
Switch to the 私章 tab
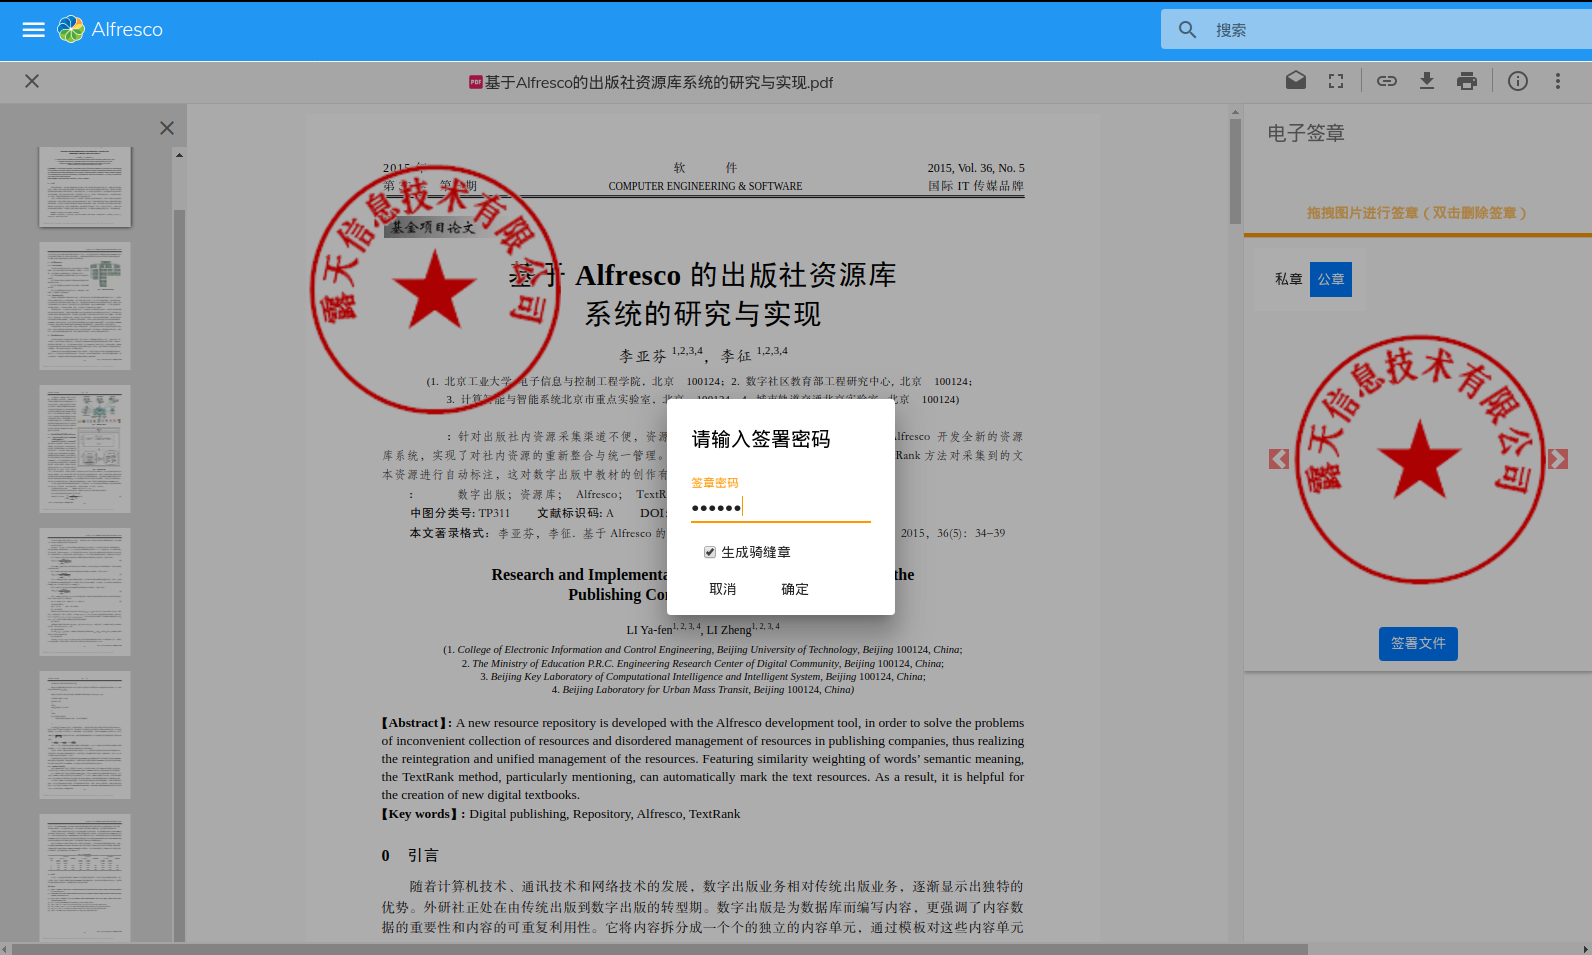coord(1289,279)
